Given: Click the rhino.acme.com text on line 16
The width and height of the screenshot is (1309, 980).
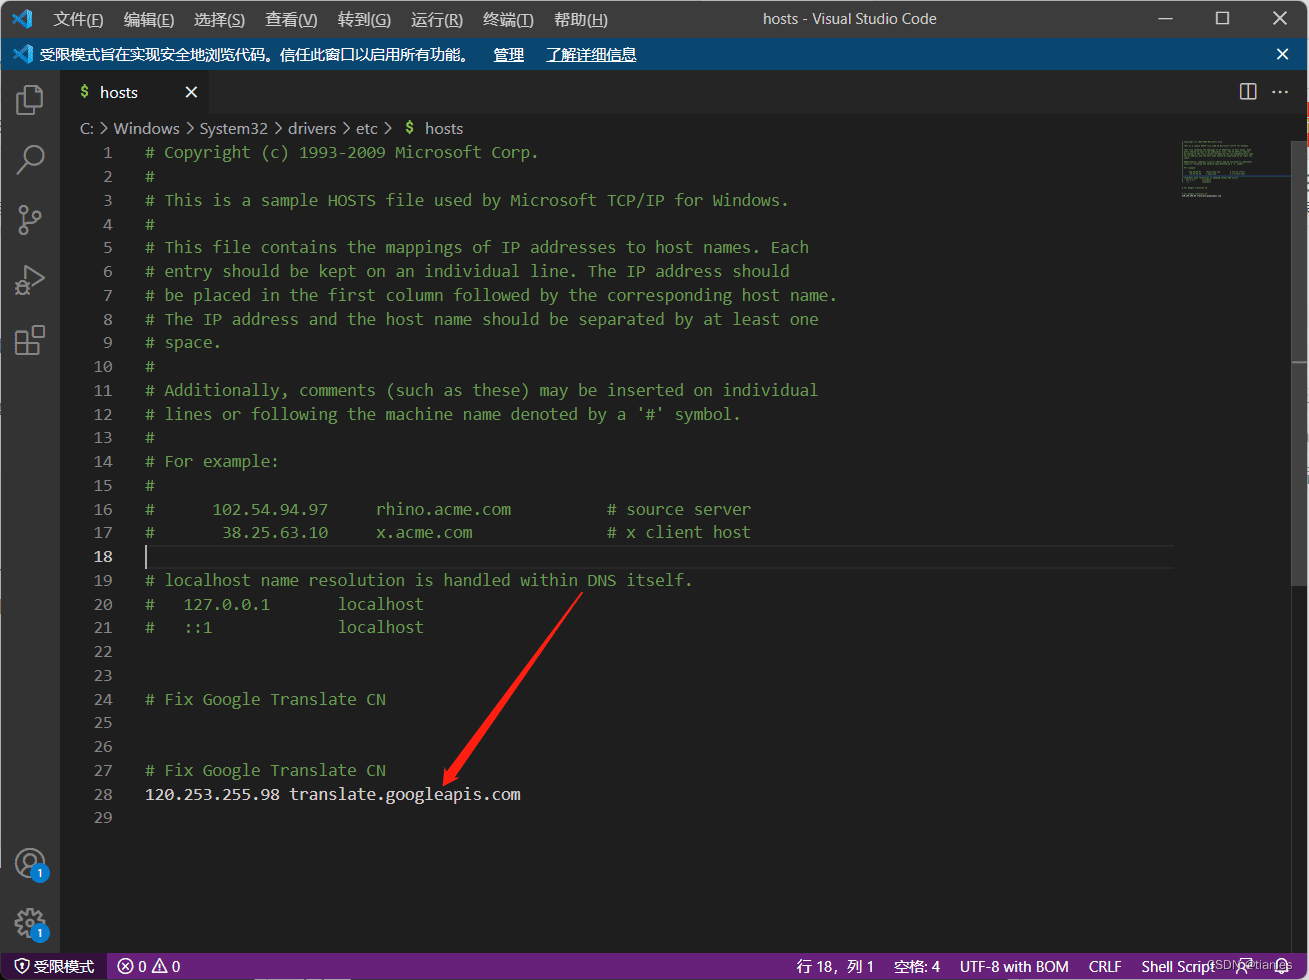Looking at the screenshot, I should pos(443,509).
